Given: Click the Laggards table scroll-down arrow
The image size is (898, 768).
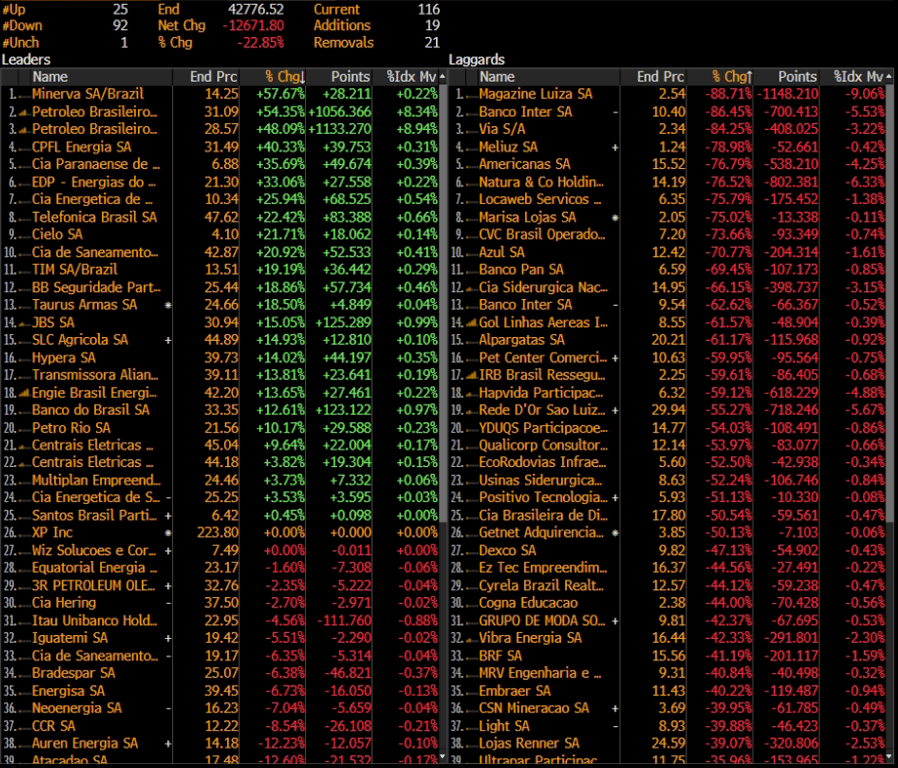Looking at the screenshot, I should tap(889, 758).
